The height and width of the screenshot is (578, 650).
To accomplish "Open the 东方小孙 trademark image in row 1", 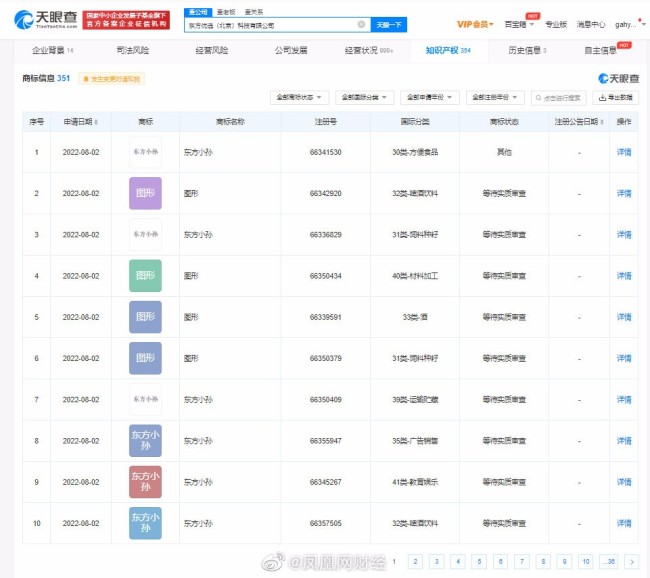I will 146,152.
